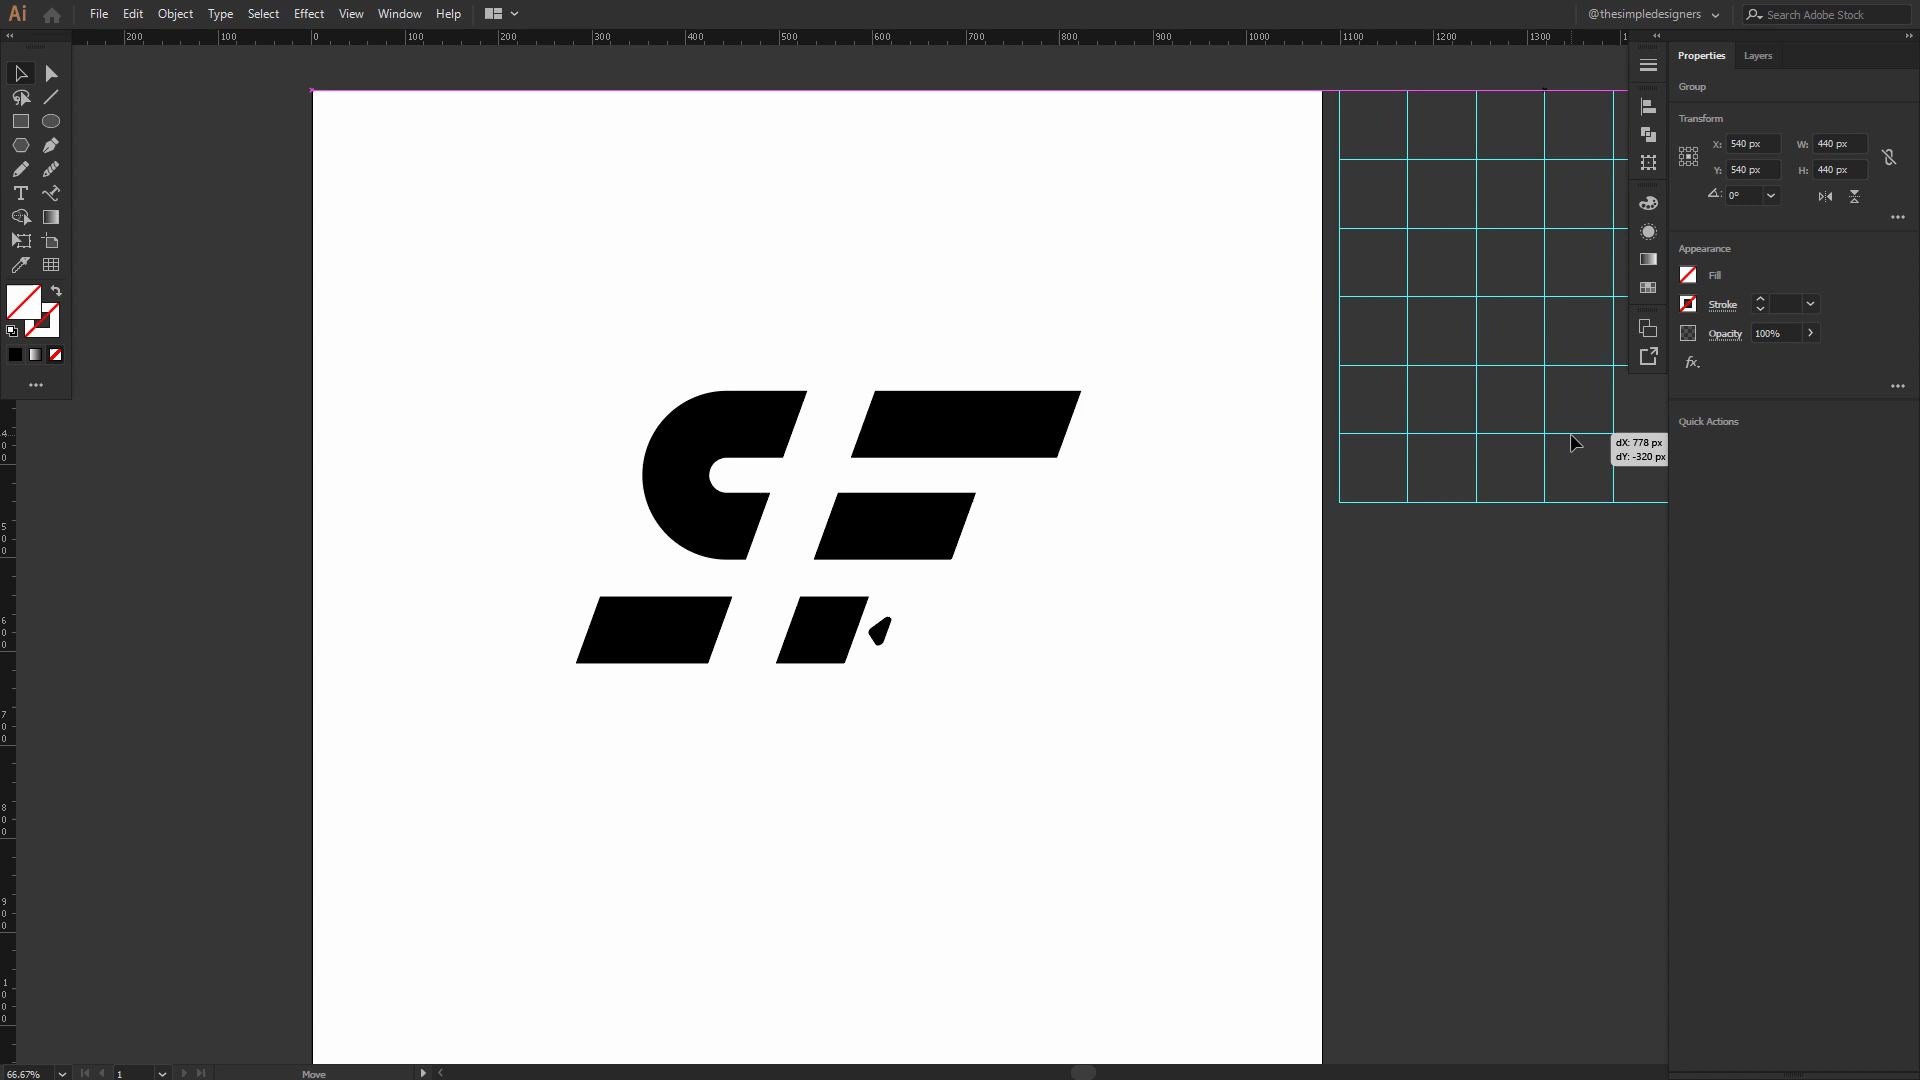
Task: Select the Direct Selection tool
Action: click(x=51, y=73)
